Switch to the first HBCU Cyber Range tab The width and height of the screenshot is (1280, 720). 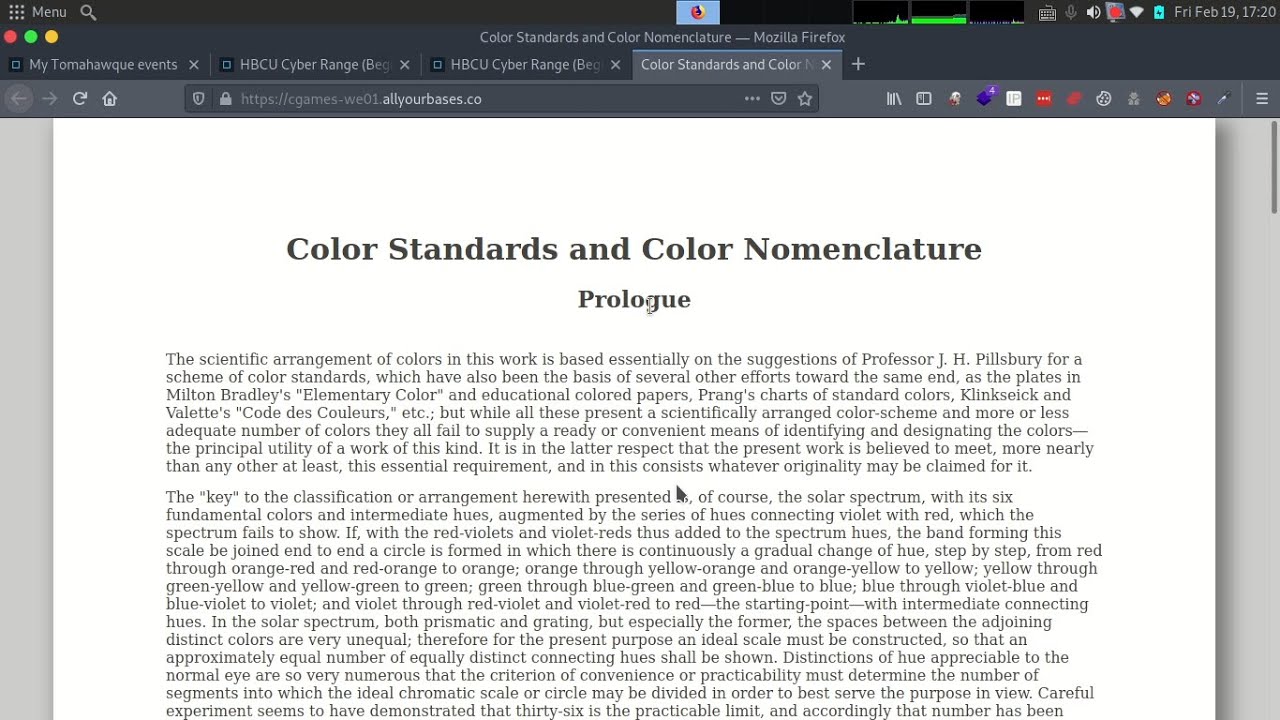point(314,65)
